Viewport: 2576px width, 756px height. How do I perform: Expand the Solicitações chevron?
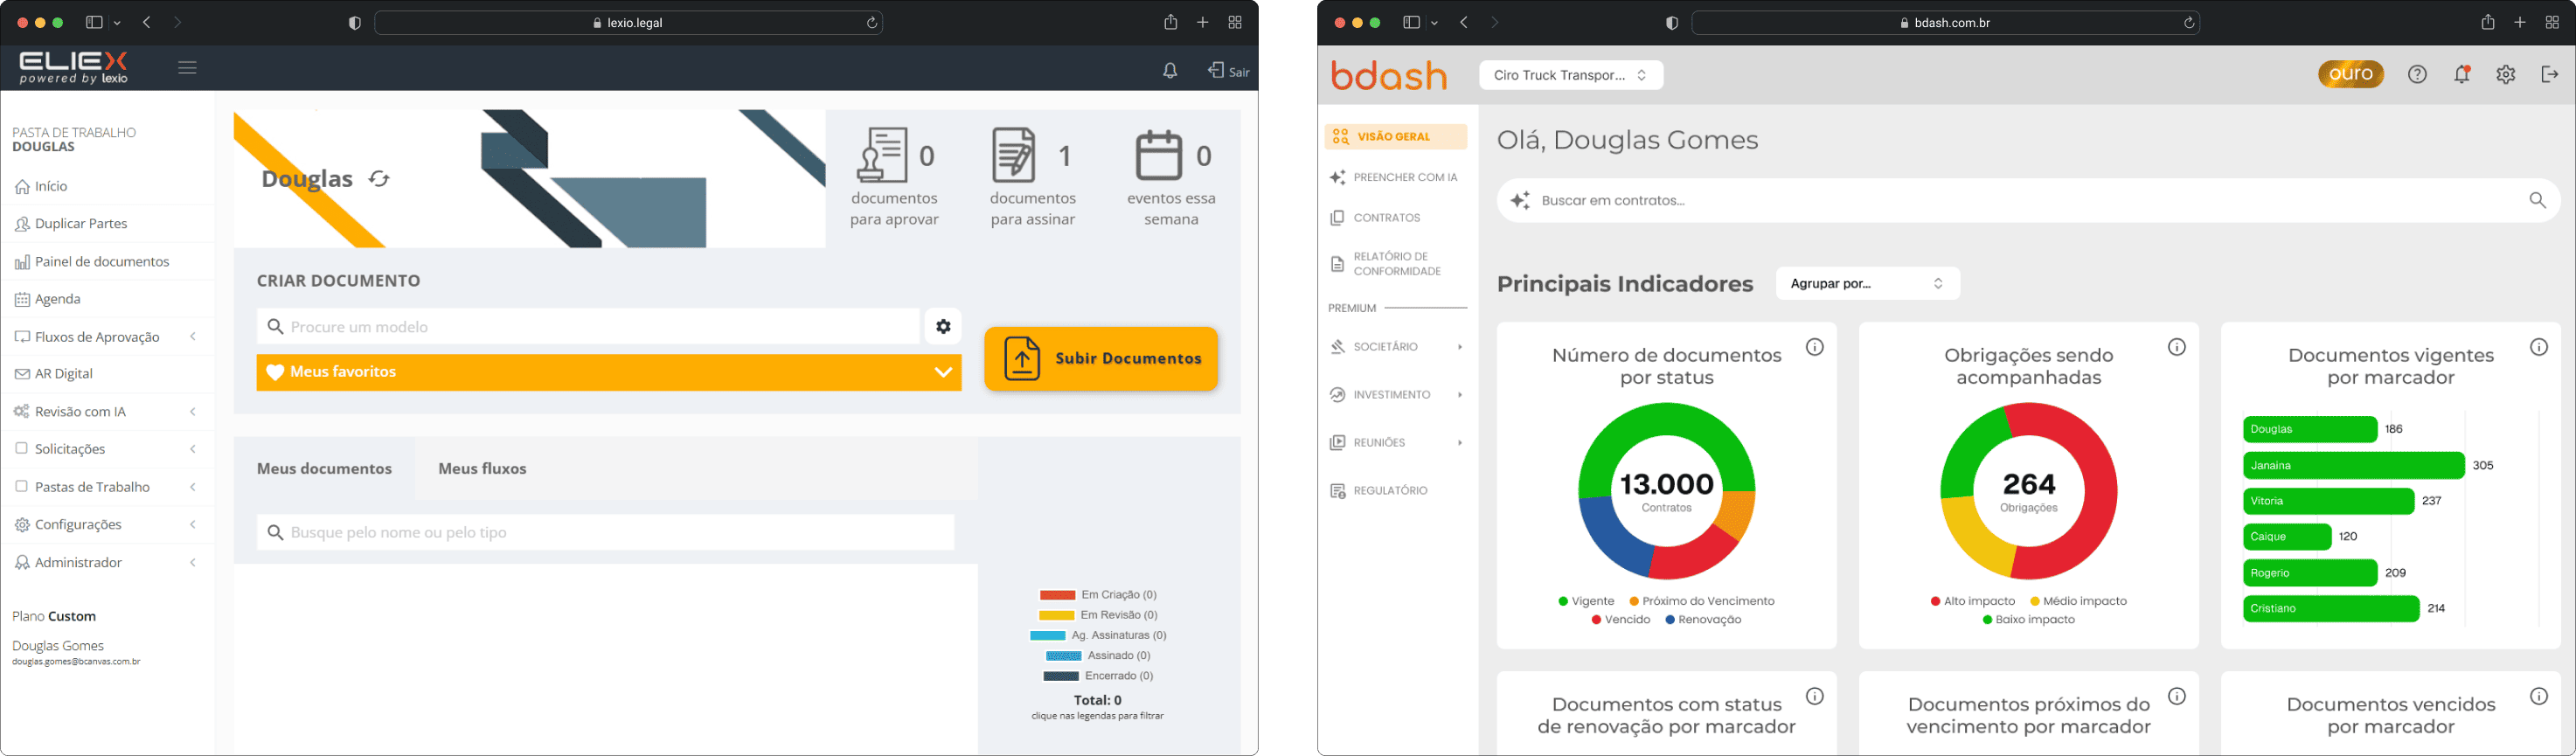click(193, 449)
